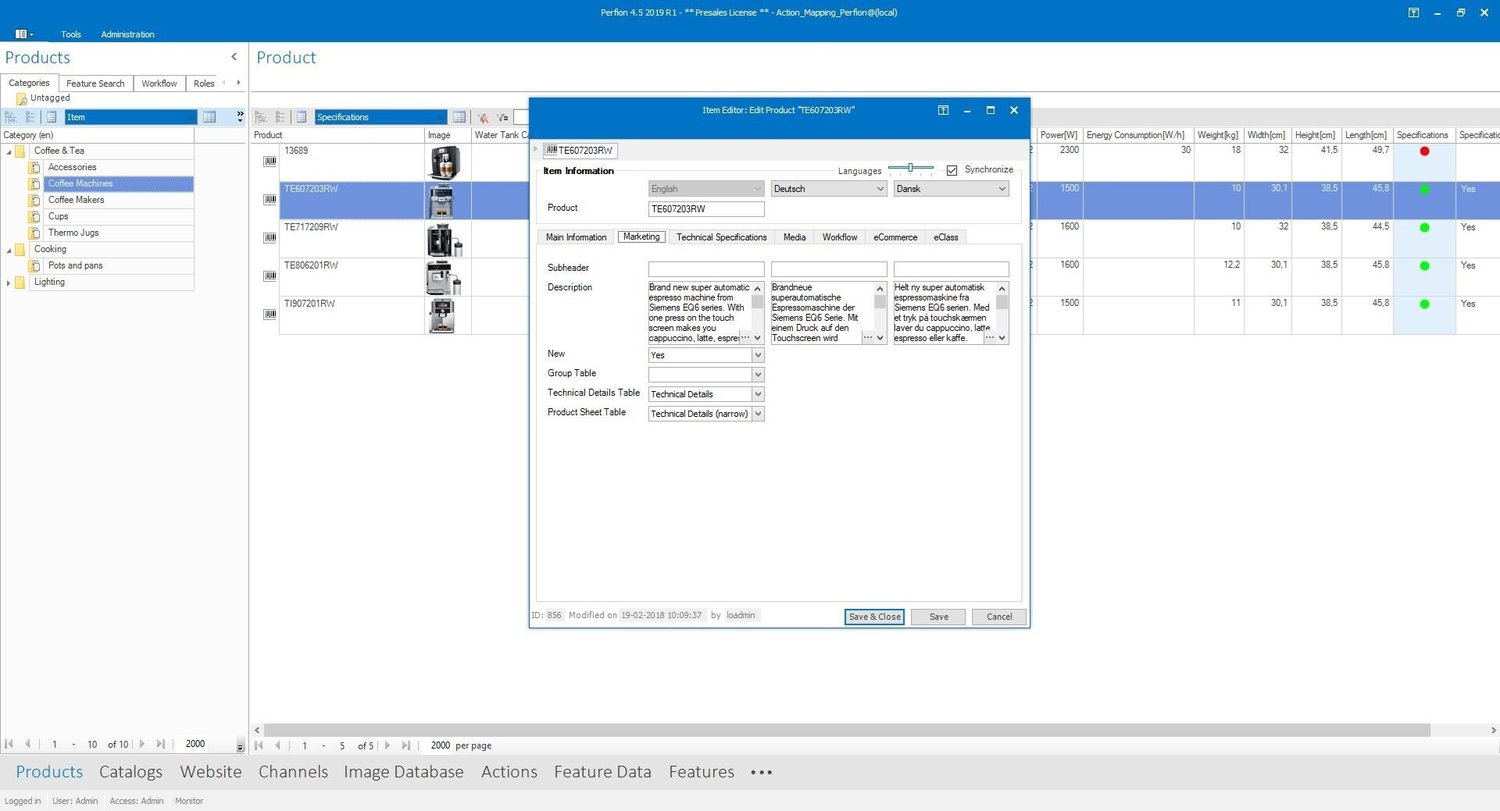This screenshot has width=1500, height=811.
Task: Click the Perfion help icon in the title bar
Action: [1414, 12]
